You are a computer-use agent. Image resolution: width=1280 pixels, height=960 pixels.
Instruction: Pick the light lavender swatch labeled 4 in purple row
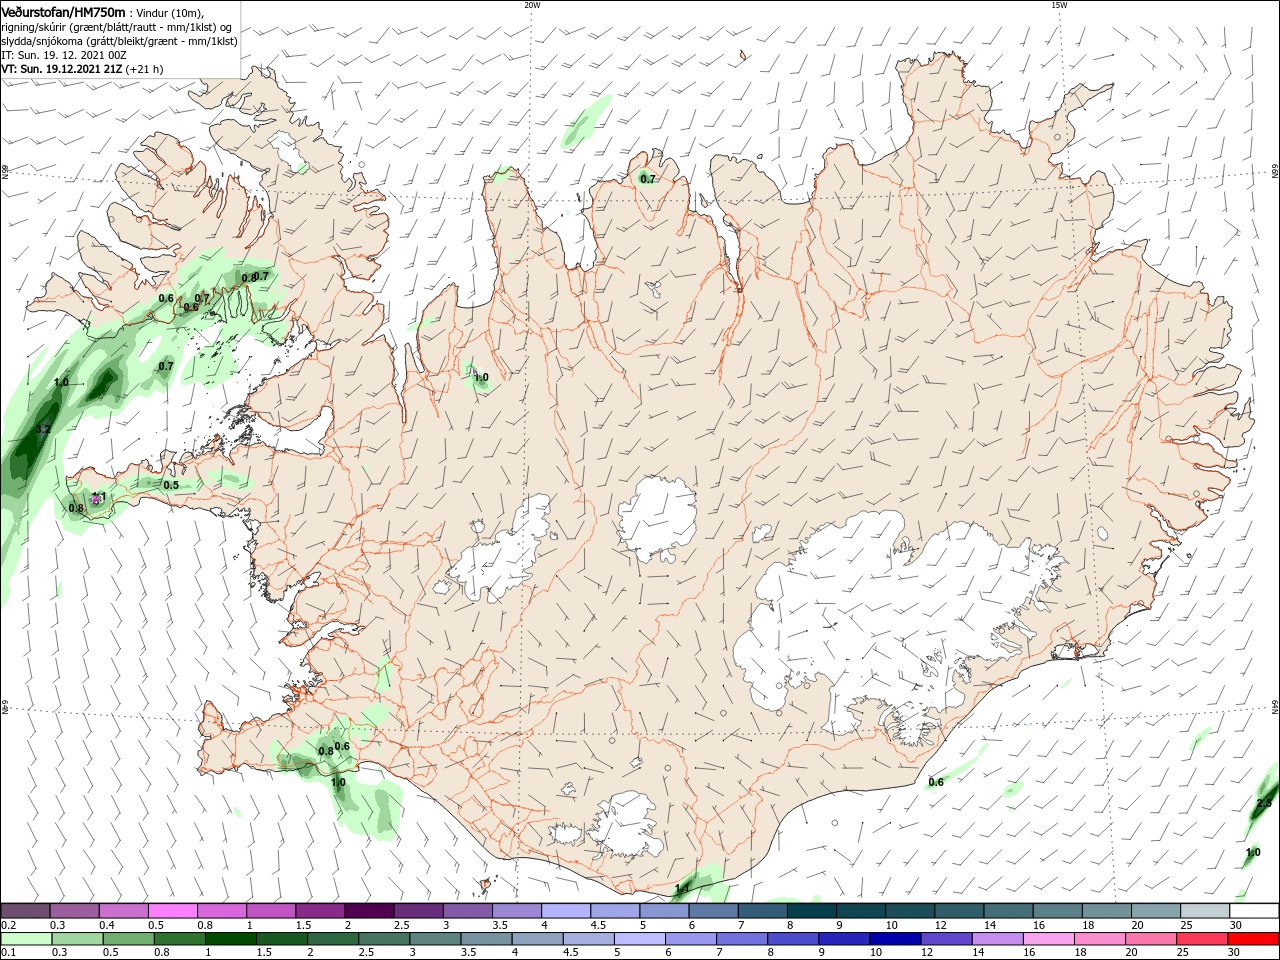point(566,910)
